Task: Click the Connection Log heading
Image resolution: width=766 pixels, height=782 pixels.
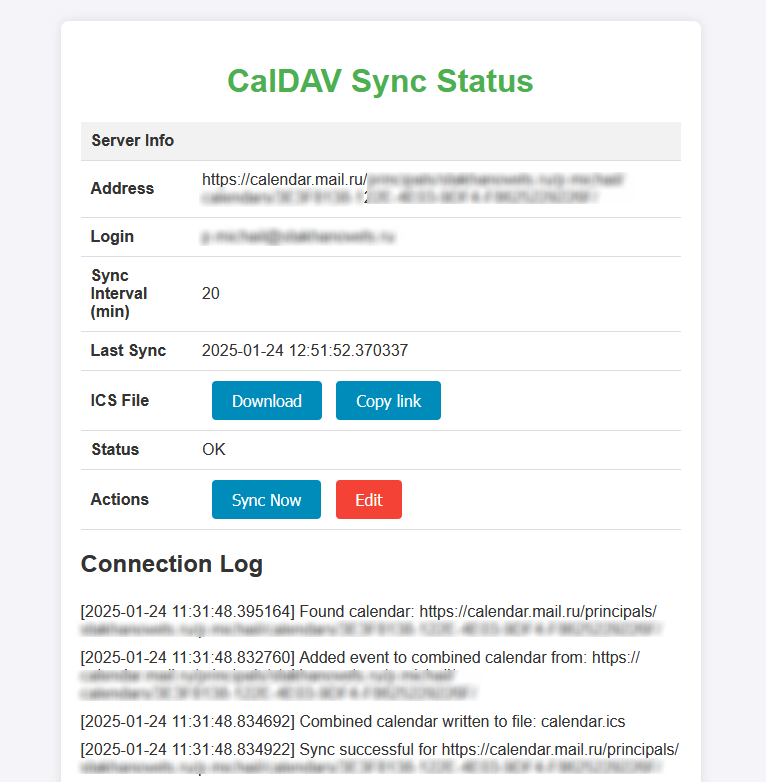Action: pos(171,564)
